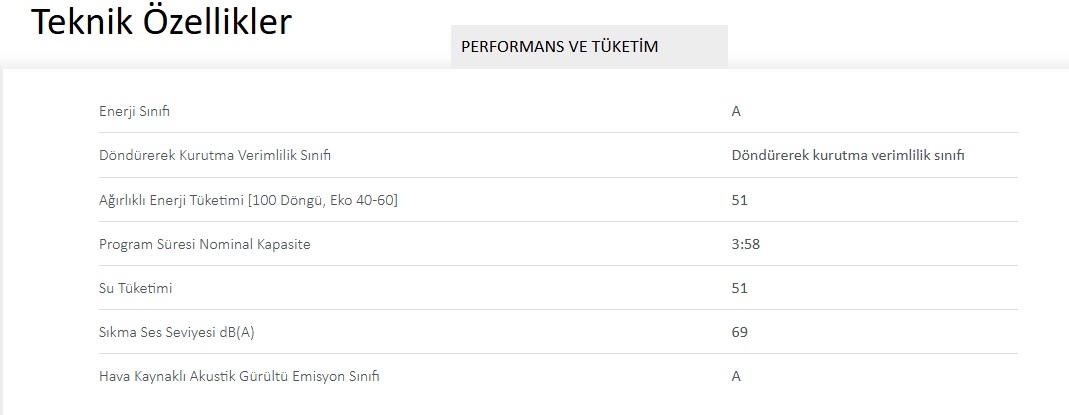Select Hava Kaynaklı Akustik Gürültü Emisyon label

pyautogui.click(x=239, y=376)
